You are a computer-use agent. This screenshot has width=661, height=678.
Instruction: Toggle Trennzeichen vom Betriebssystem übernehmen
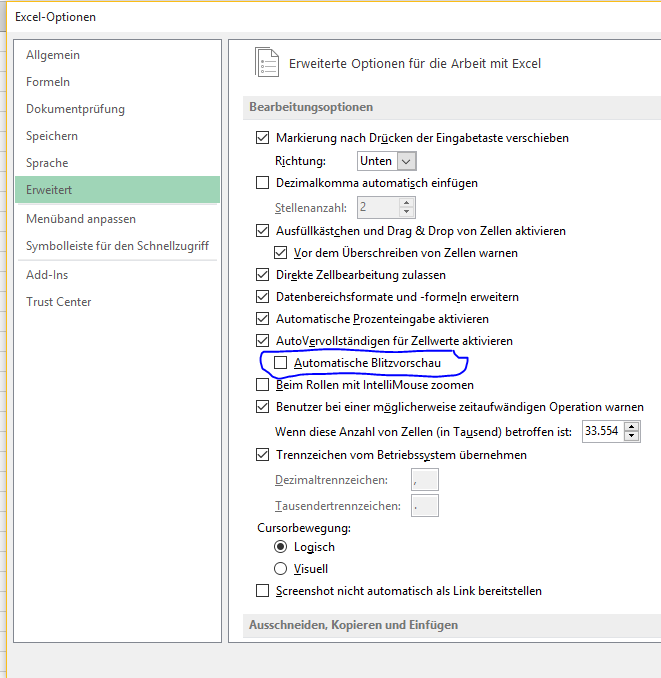tap(262, 455)
